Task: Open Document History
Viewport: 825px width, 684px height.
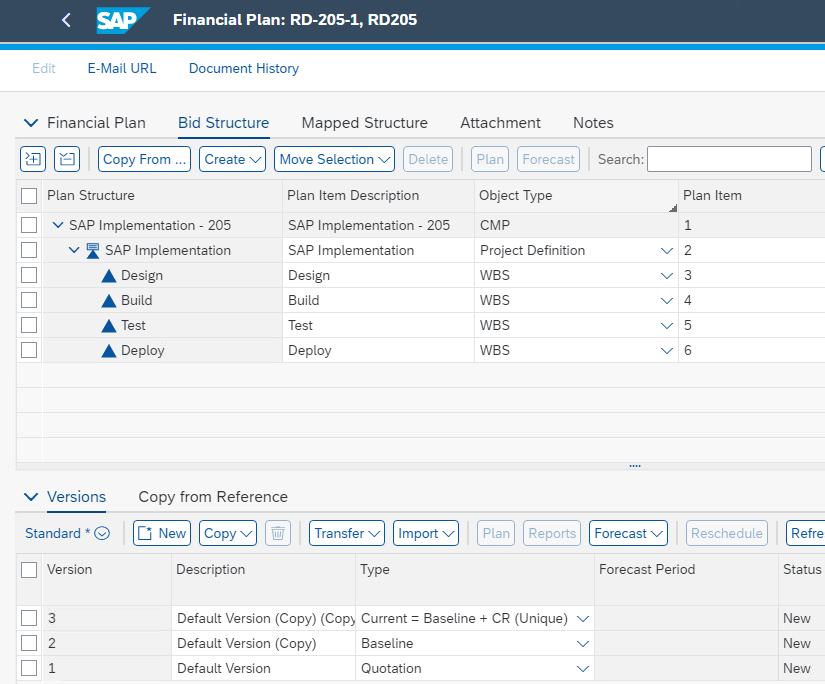Action: tap(244, 68)
